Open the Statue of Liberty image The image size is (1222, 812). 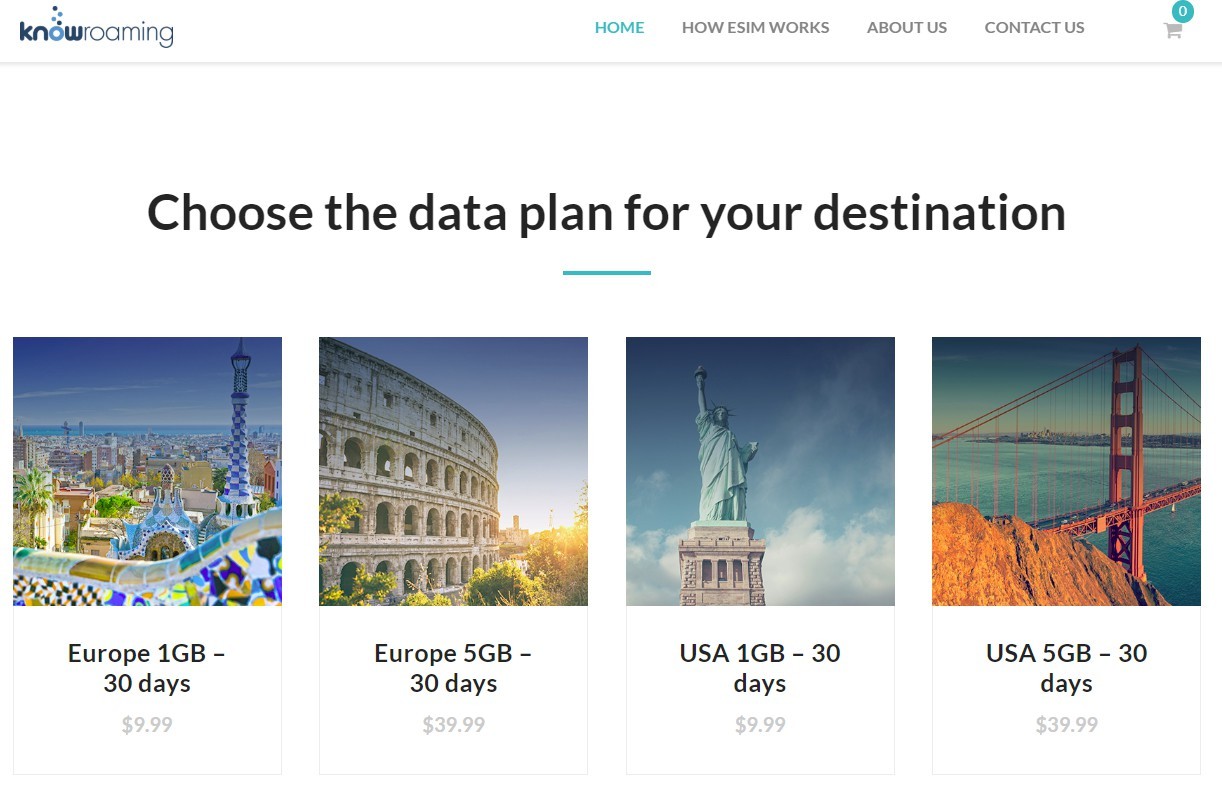(x=760, y=471)
